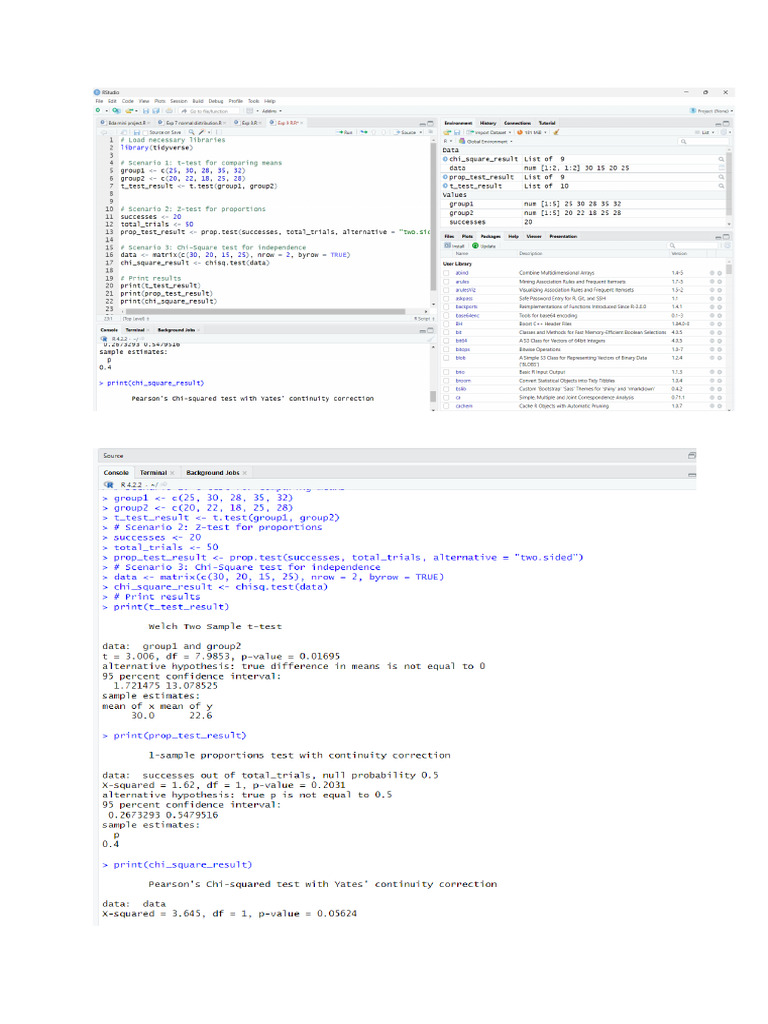Select Terminal tab in lower console screenshot

[153, 473]
